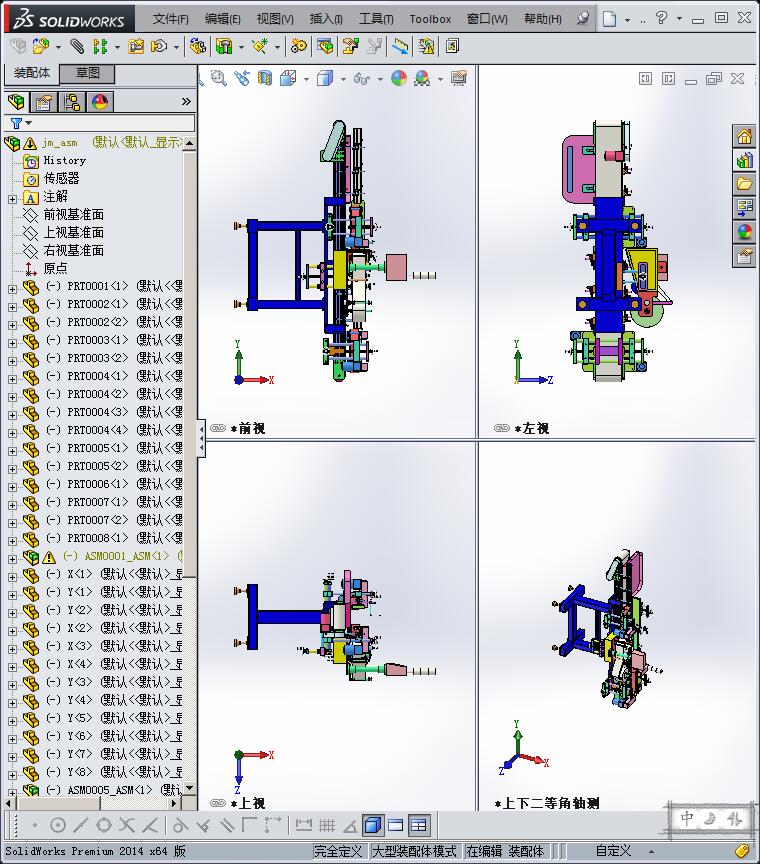
Task: Open the view orientation dropdown arrow
Action: 306,79
